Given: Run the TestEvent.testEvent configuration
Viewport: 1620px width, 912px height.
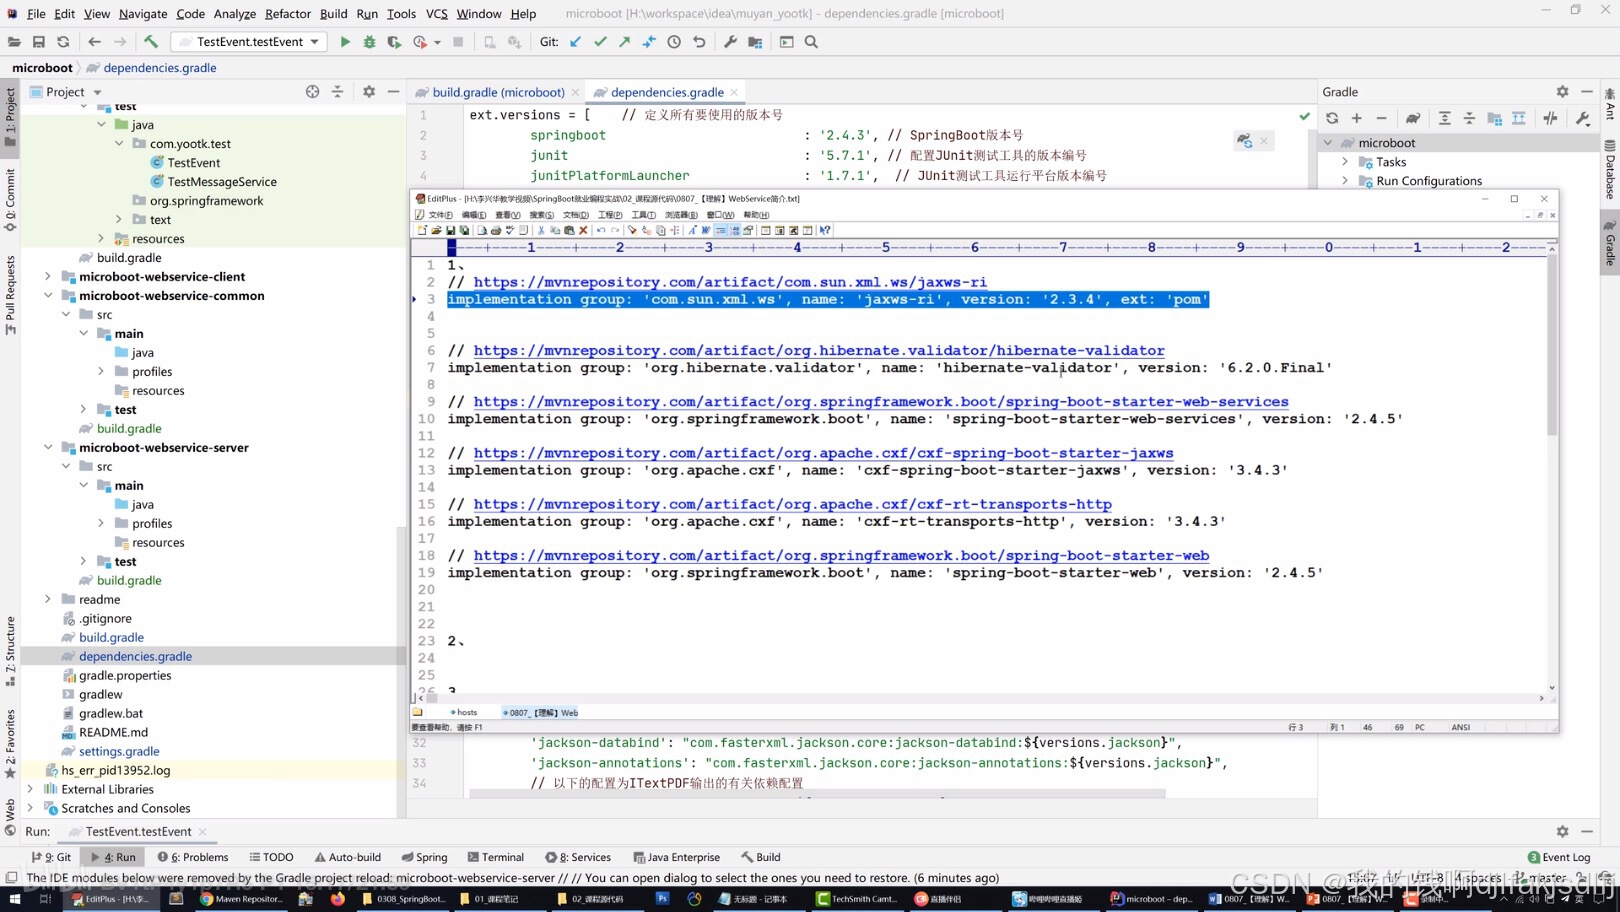Looking at the screenshot, I should [344, 42].
